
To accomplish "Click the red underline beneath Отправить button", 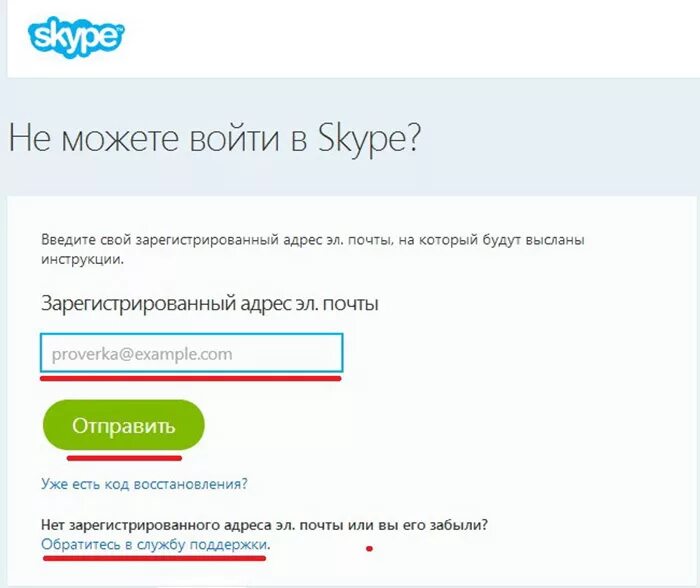I will (x=124, y=458).
